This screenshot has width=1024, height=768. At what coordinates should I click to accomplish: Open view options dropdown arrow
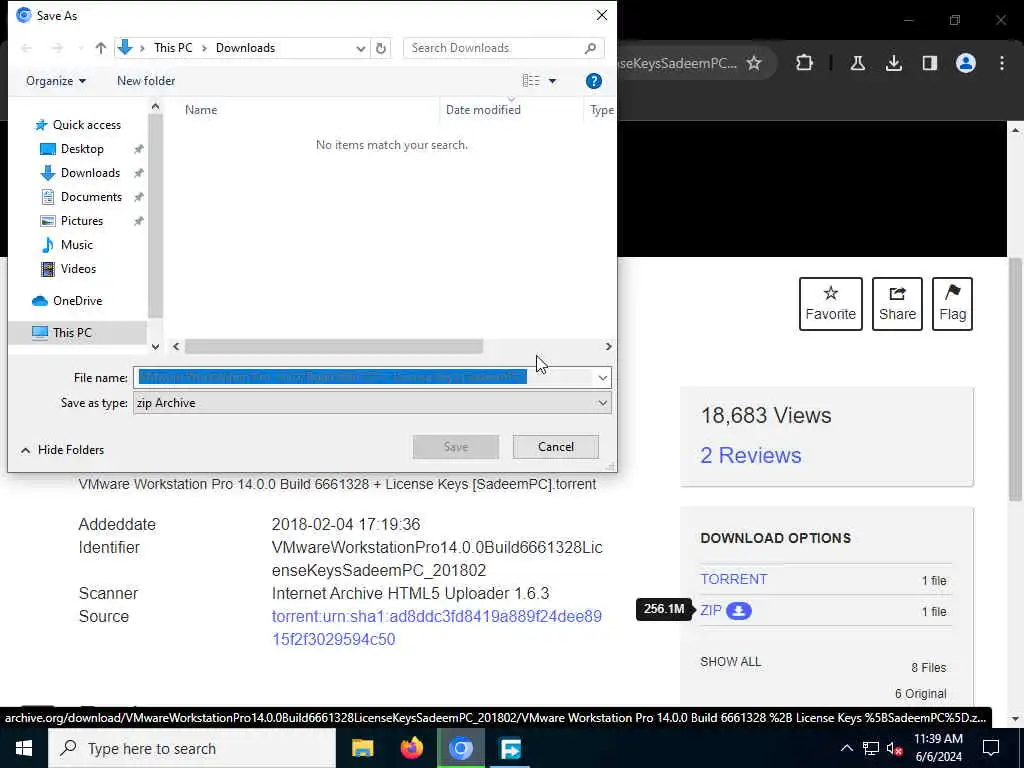tap(552, 81)
